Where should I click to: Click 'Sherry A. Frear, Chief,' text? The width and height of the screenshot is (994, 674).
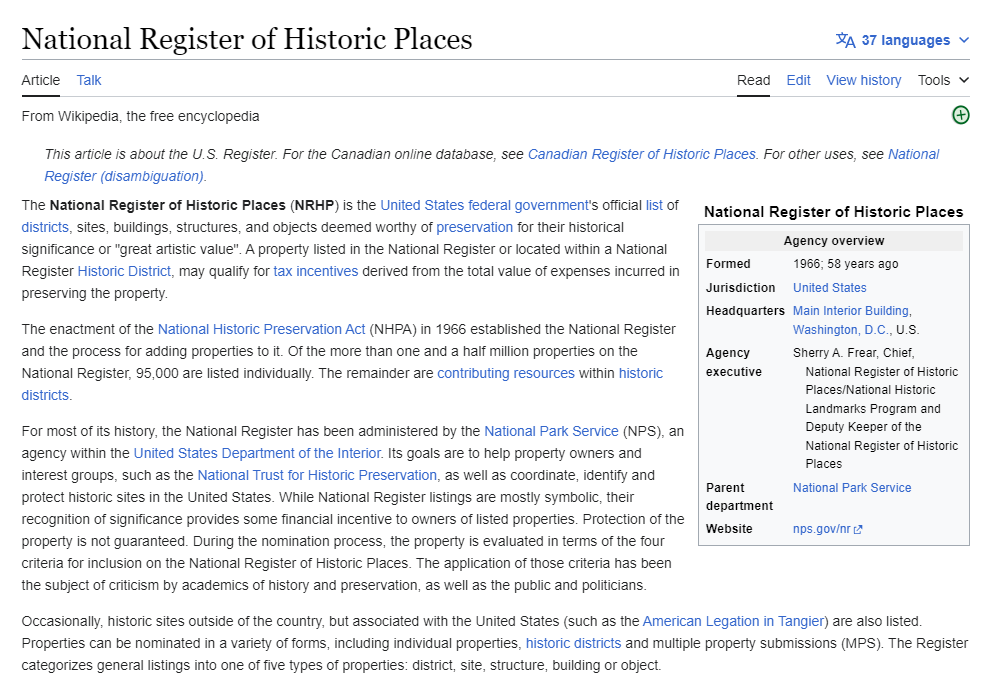click(853, 353)
